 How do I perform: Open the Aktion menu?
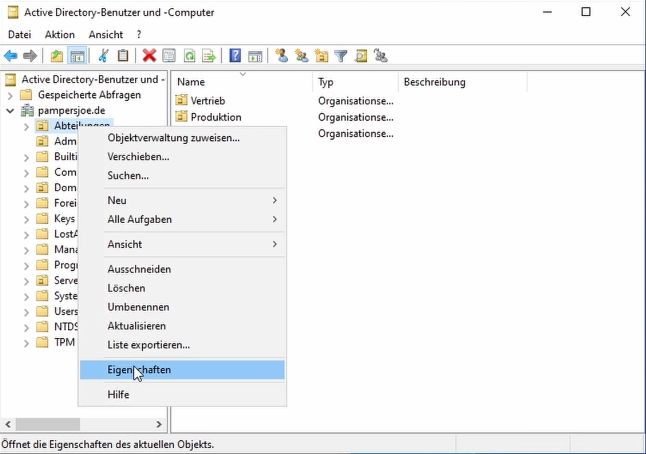[x=60, y=35]
